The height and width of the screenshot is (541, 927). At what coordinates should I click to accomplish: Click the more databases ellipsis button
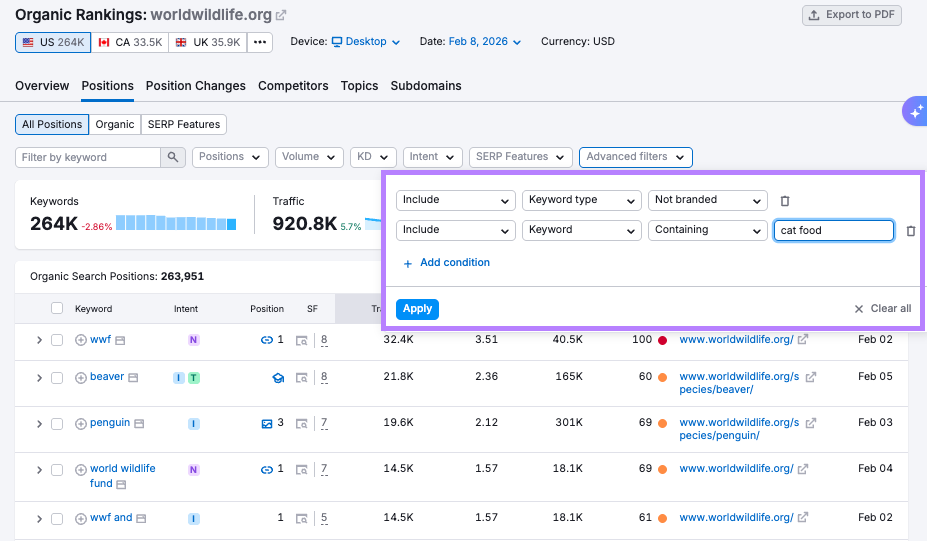pos(259,42)
